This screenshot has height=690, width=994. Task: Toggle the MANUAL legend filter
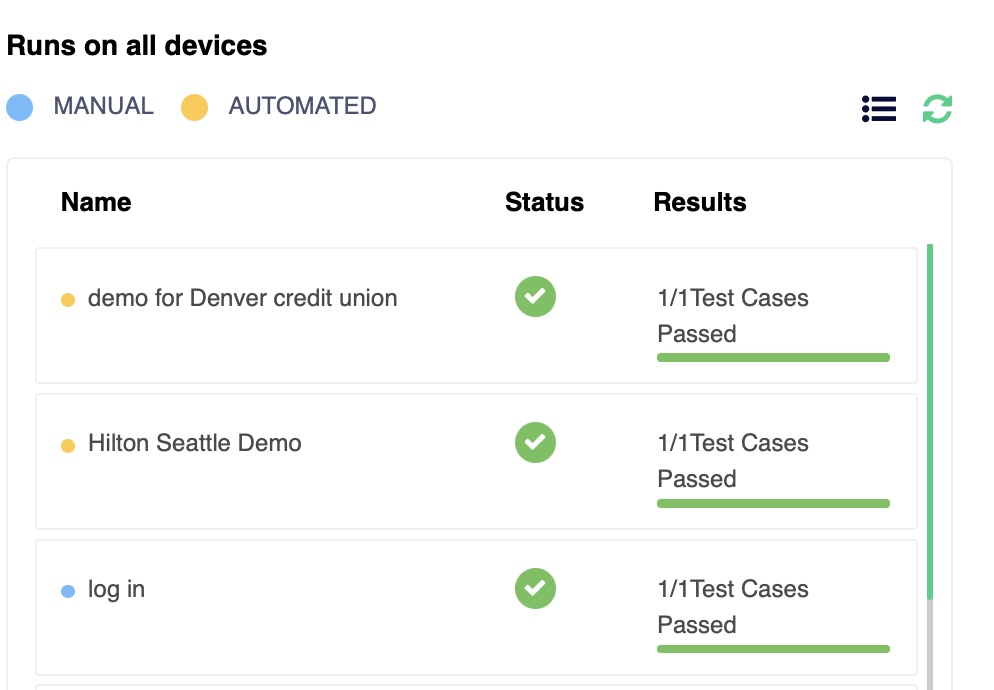103,106
